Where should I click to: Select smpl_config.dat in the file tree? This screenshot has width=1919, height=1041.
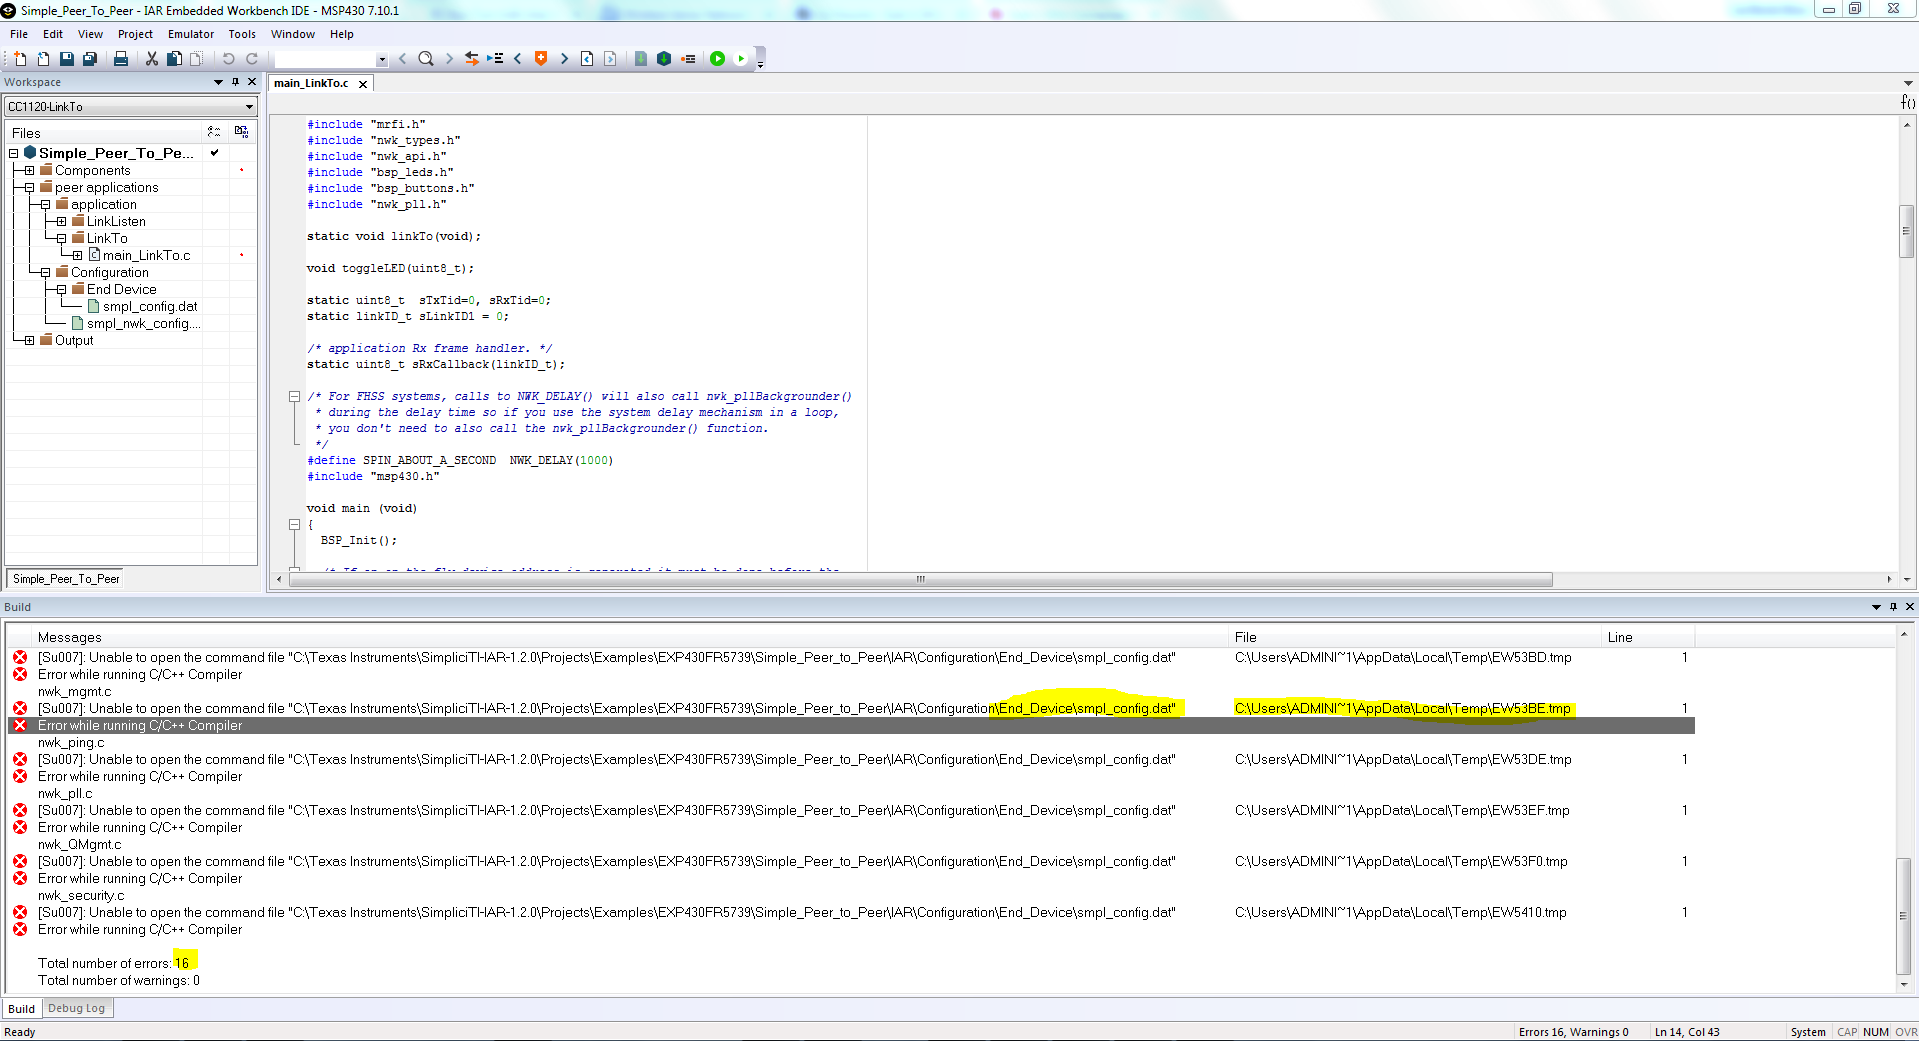(150, 307)
